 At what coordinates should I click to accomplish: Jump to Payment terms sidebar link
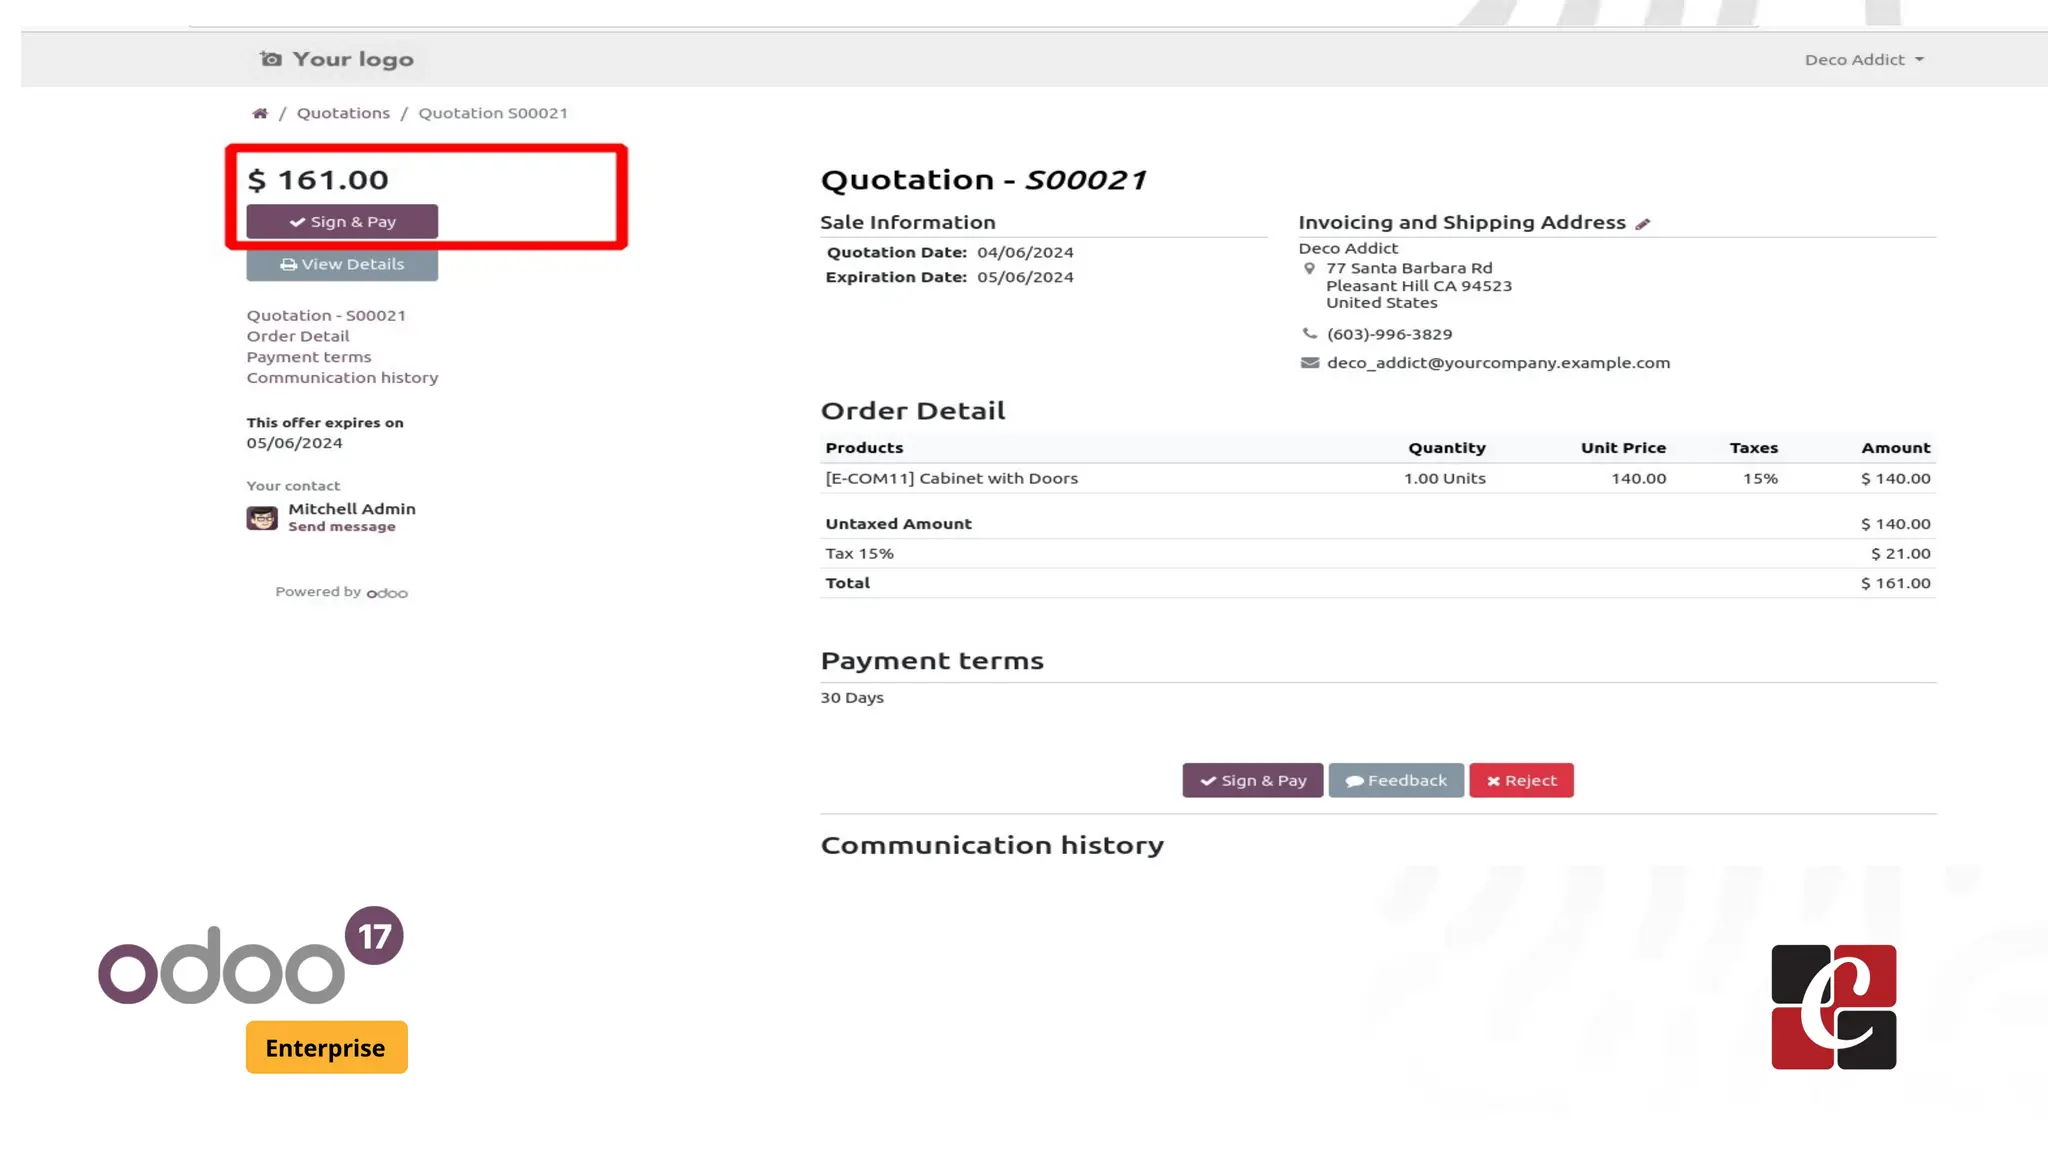pyautogui.click(x=309, y=357)
